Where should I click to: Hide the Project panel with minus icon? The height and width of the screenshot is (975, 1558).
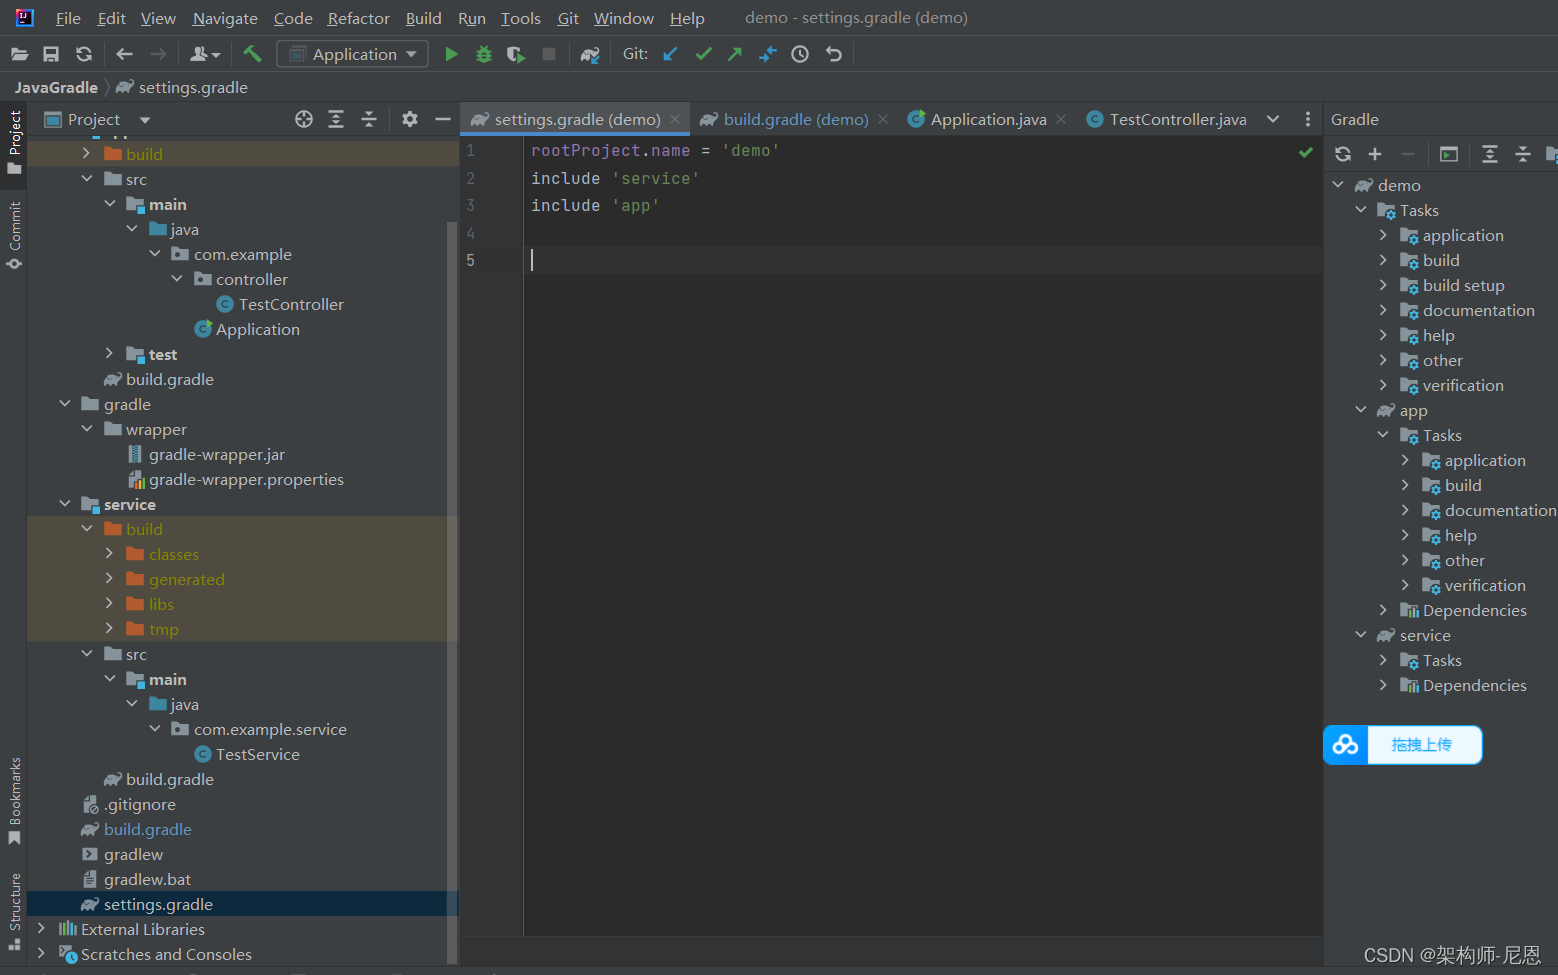tap(443, 119)
